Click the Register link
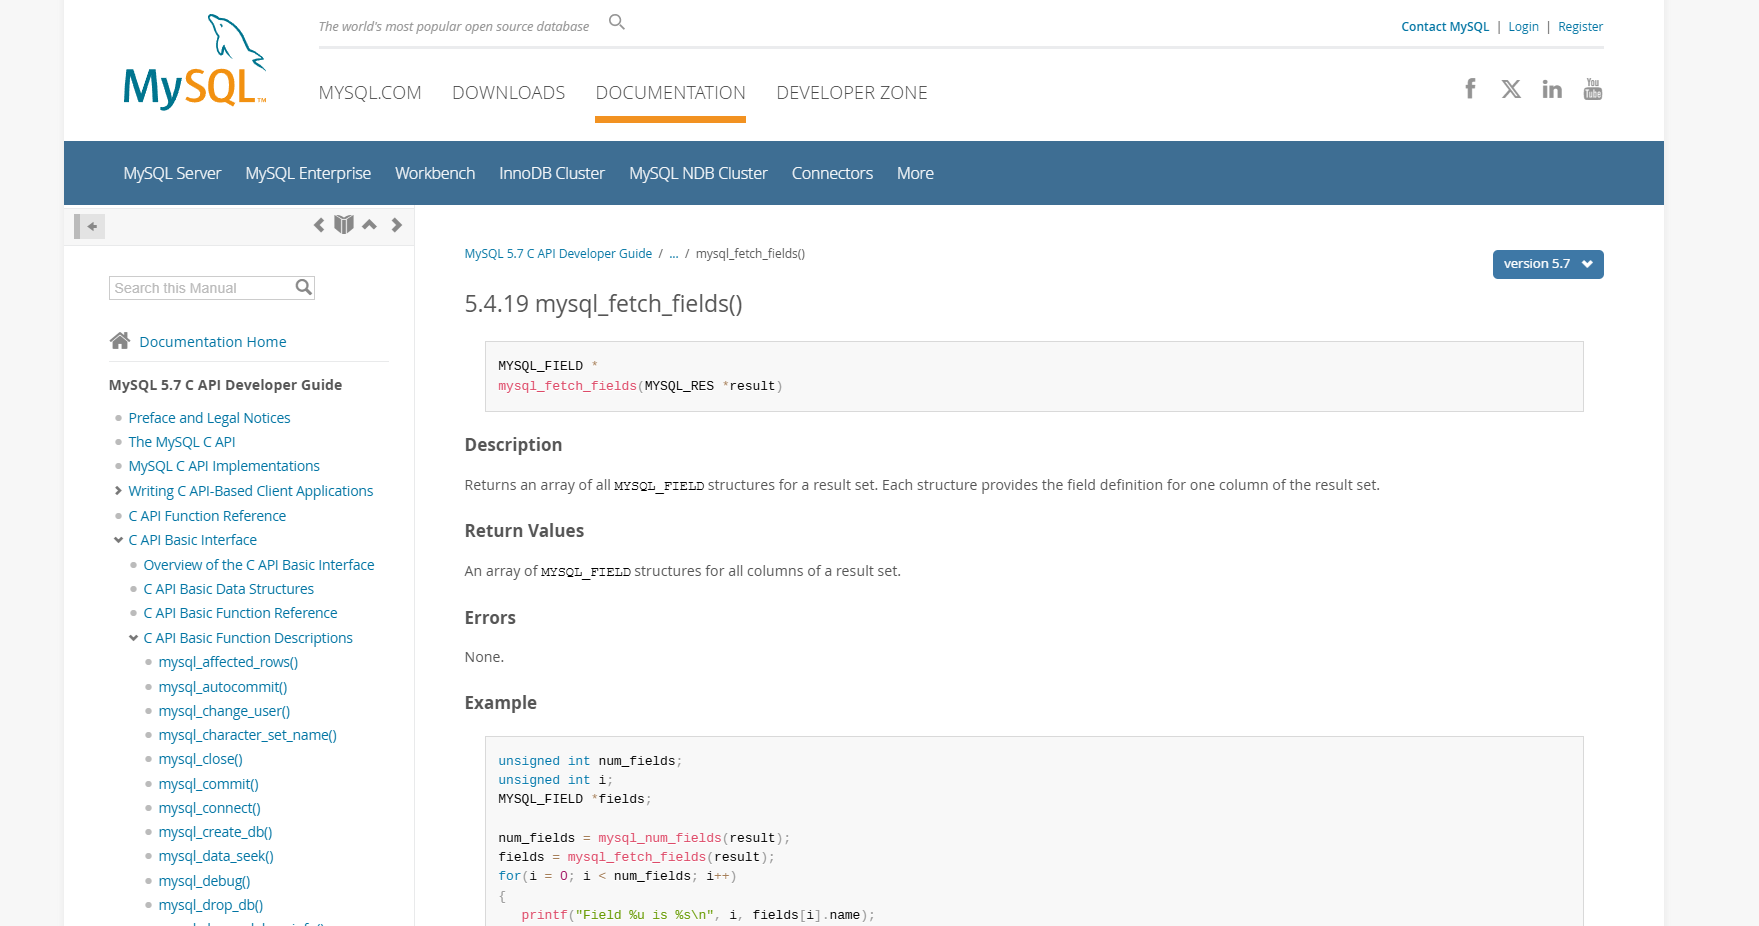Screen dimensions: 1759x926 [1580, 27]
